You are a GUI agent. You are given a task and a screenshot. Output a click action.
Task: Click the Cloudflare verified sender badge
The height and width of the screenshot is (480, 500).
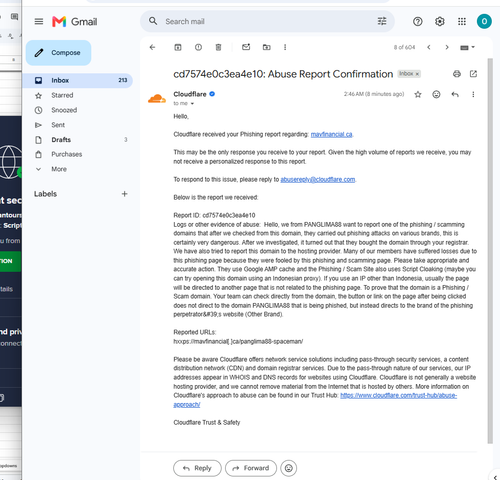click(212, 94)
